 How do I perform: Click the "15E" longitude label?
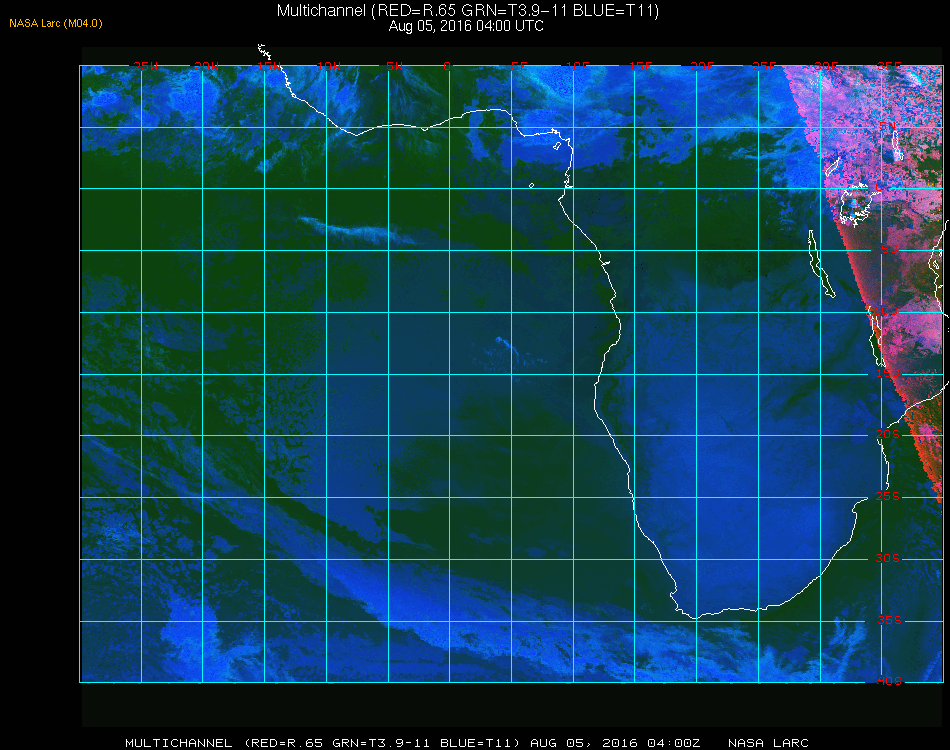(x=640, y=66)
